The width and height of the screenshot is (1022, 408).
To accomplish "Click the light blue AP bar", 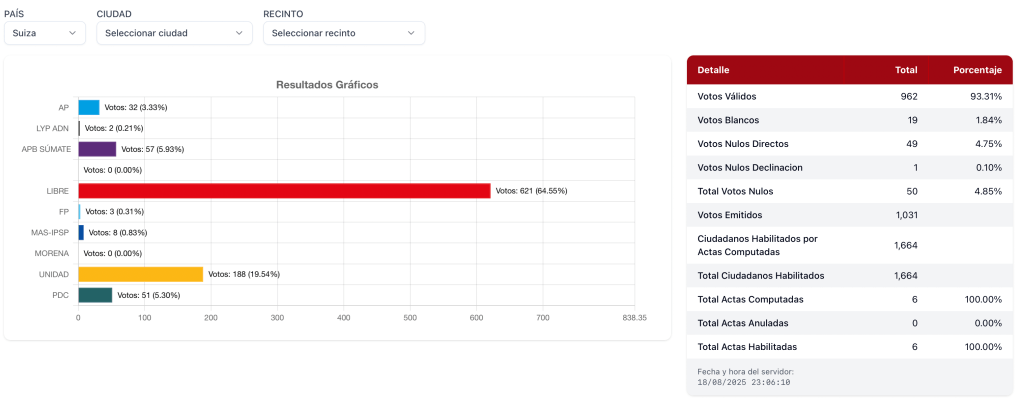I will [89, 107].
